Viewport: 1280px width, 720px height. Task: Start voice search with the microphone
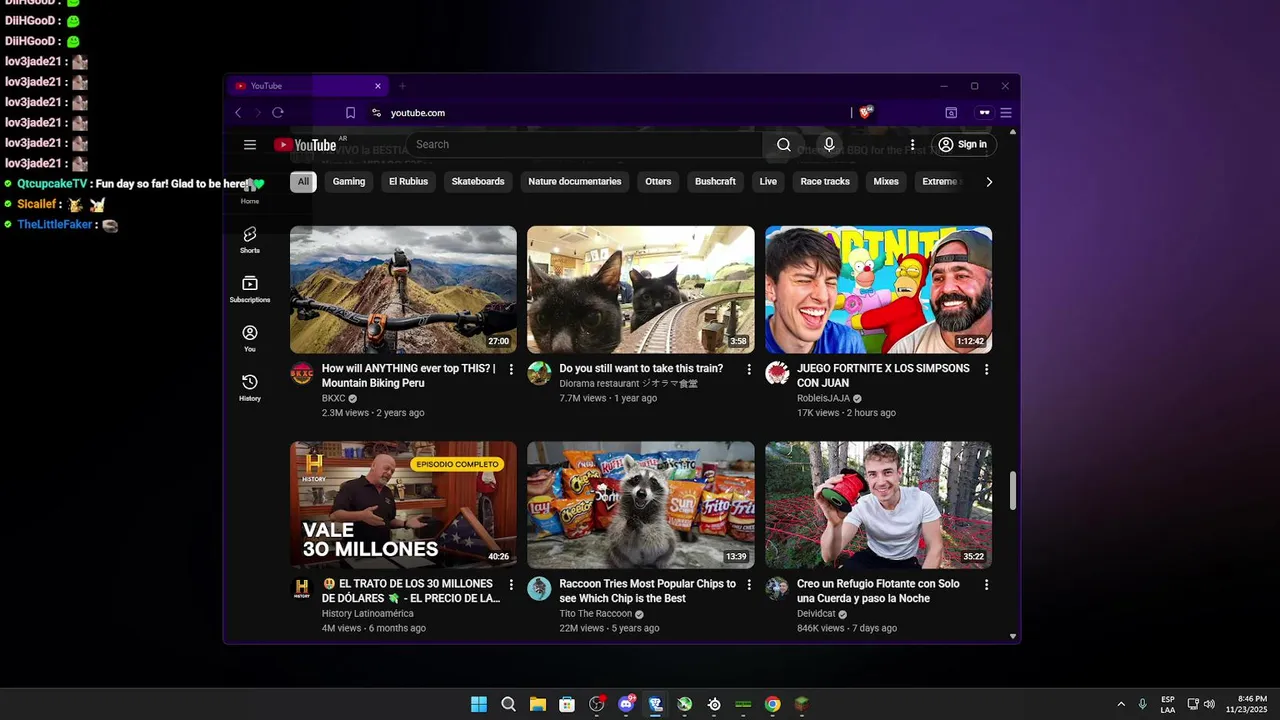click(x=829, y=145)
